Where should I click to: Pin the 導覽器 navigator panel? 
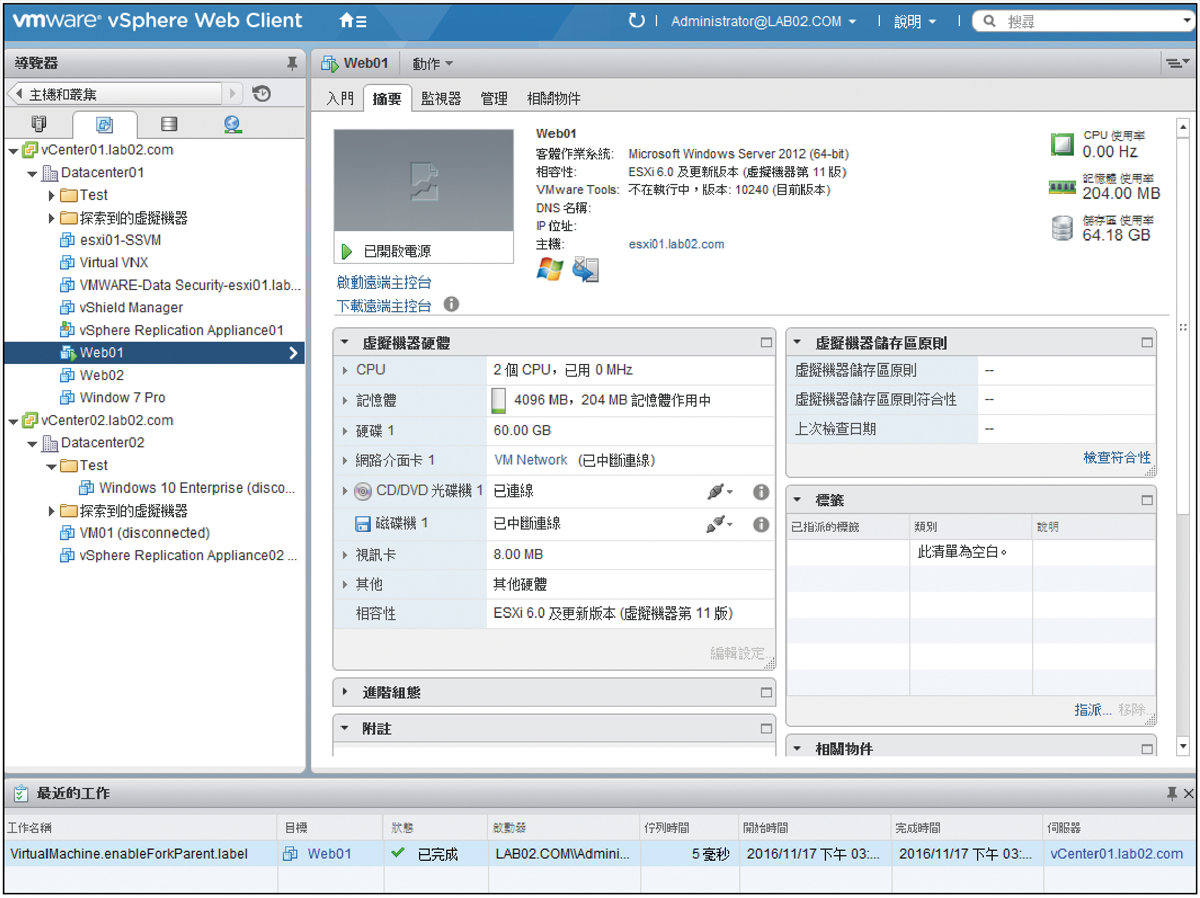[291, 63]
